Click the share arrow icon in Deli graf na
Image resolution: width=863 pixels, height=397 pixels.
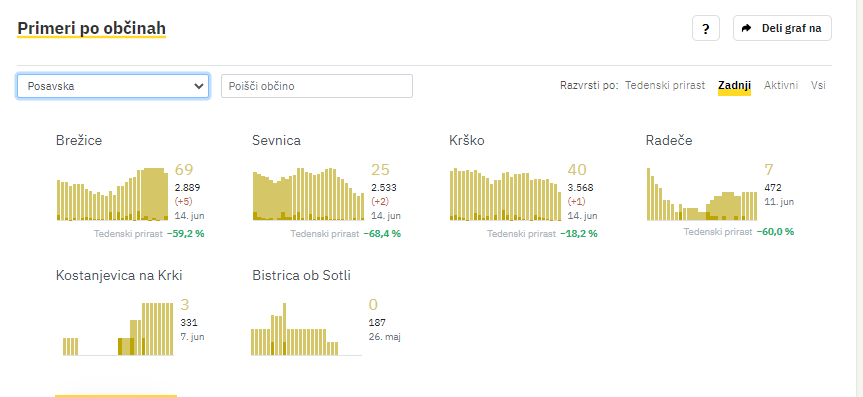pyautogui.click(x=747, y=29)
